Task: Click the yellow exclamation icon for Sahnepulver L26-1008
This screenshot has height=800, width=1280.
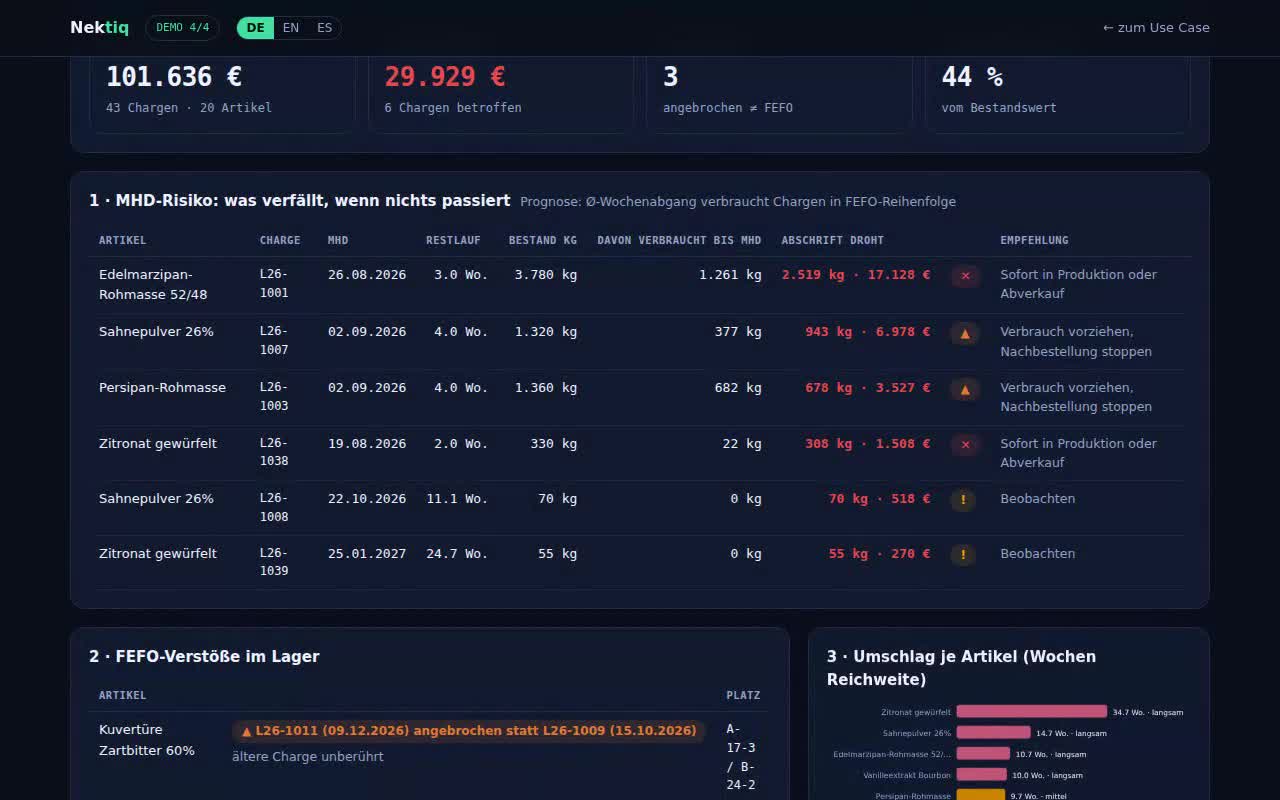Action: pyautogui.click(x=963, y=500)
